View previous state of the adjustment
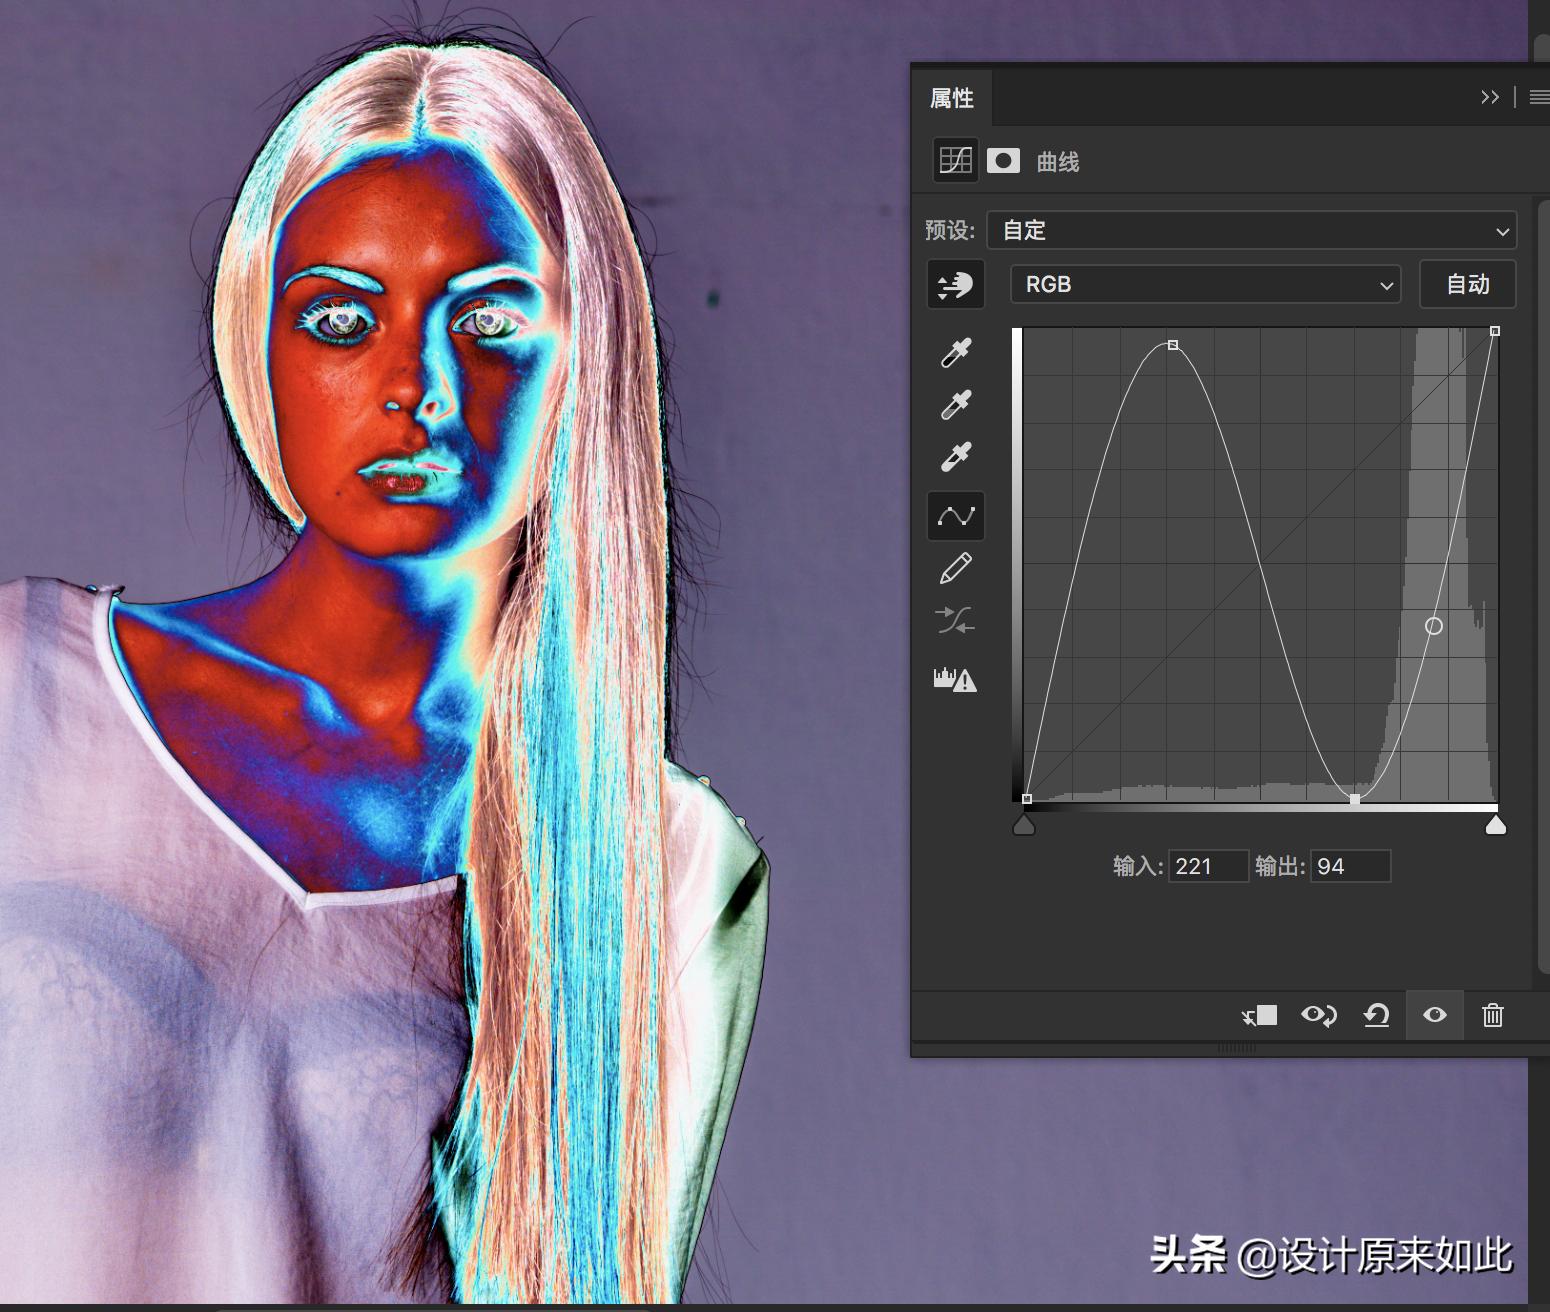Viewport: 1550px width, 1312px height. (1319, 1015)
